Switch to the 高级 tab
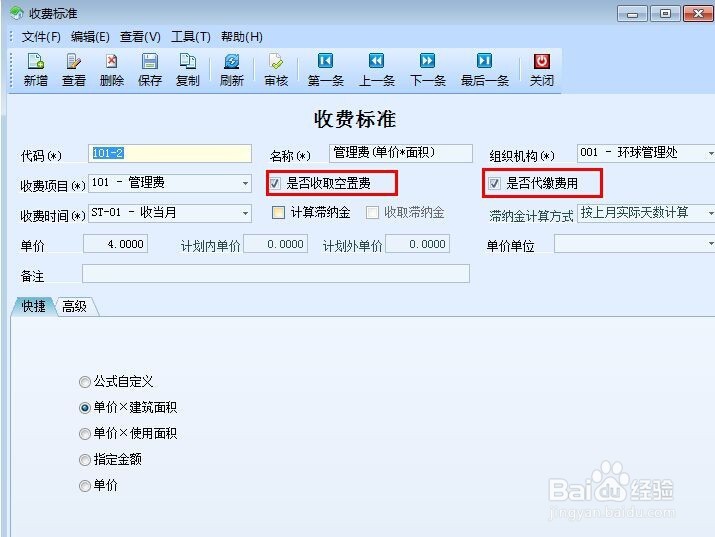Viewport: 715px width, 537px height. coord(74,306)
